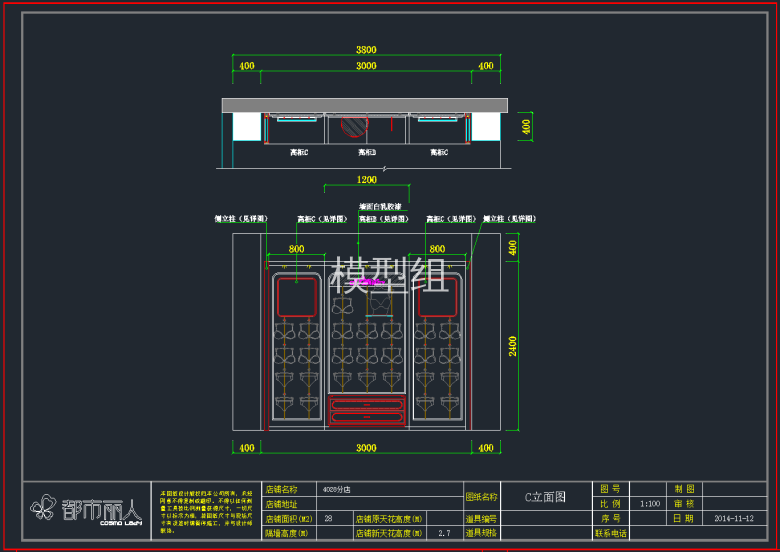Select the gray ceiling bar in plan view
This screenshot has height=552, width=780.
click(x=366, y=104)
